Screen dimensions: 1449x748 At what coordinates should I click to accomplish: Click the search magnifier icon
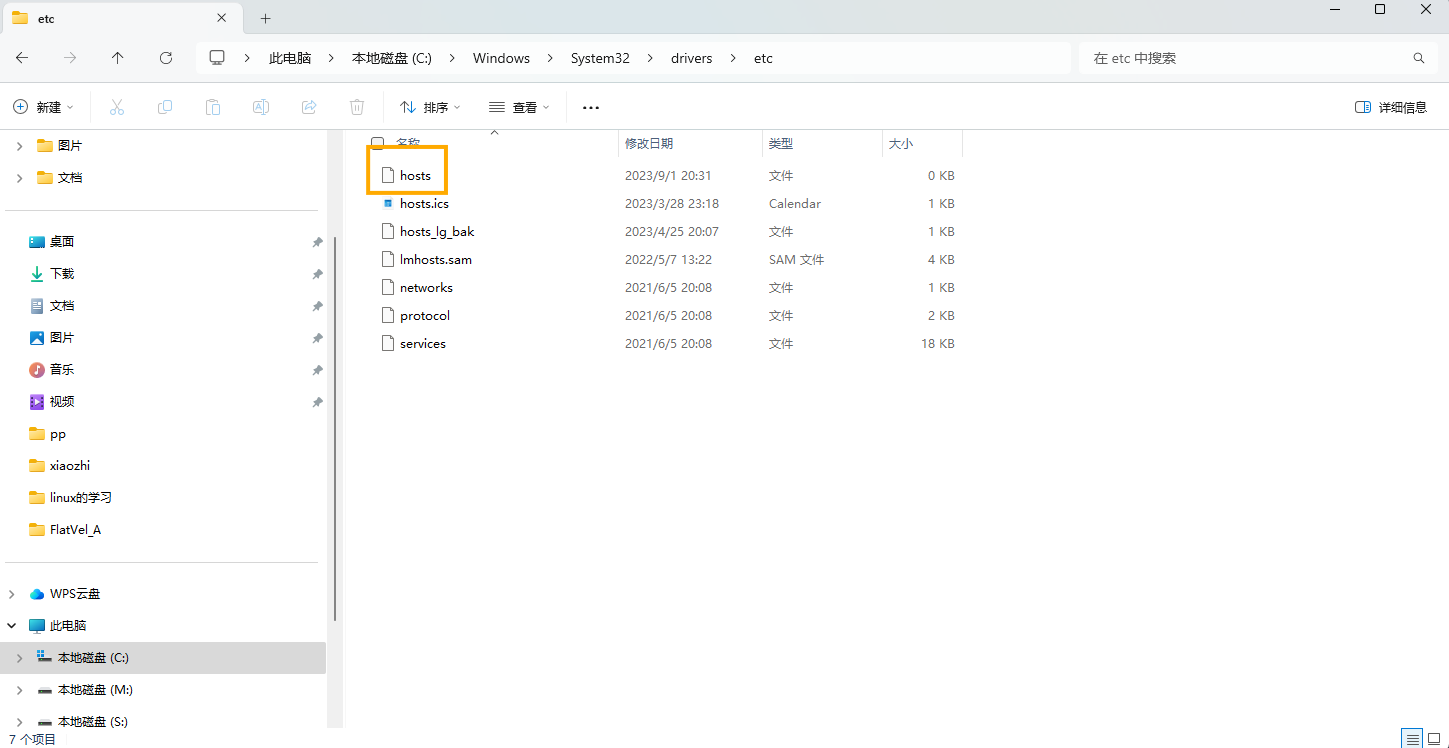click(1419, 58)
